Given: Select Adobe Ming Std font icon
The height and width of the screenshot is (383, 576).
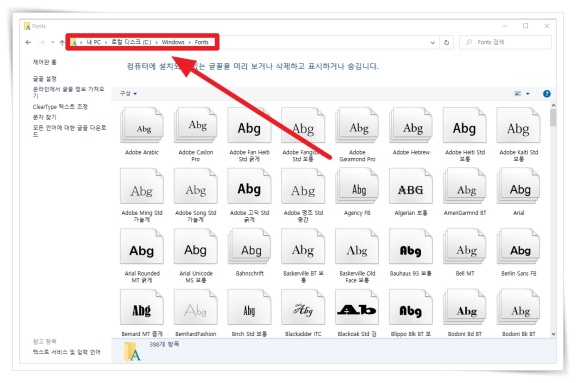Looking at the screenshot, I should click(x=142, y=186).
